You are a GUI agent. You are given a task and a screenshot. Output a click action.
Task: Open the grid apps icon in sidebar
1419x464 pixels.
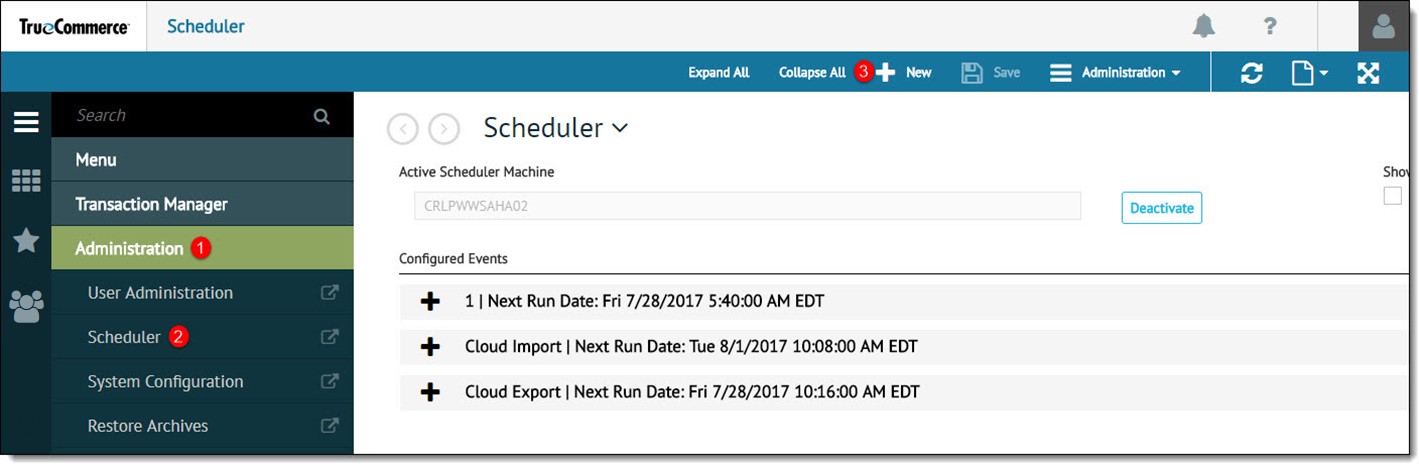[x=26, y=181]
